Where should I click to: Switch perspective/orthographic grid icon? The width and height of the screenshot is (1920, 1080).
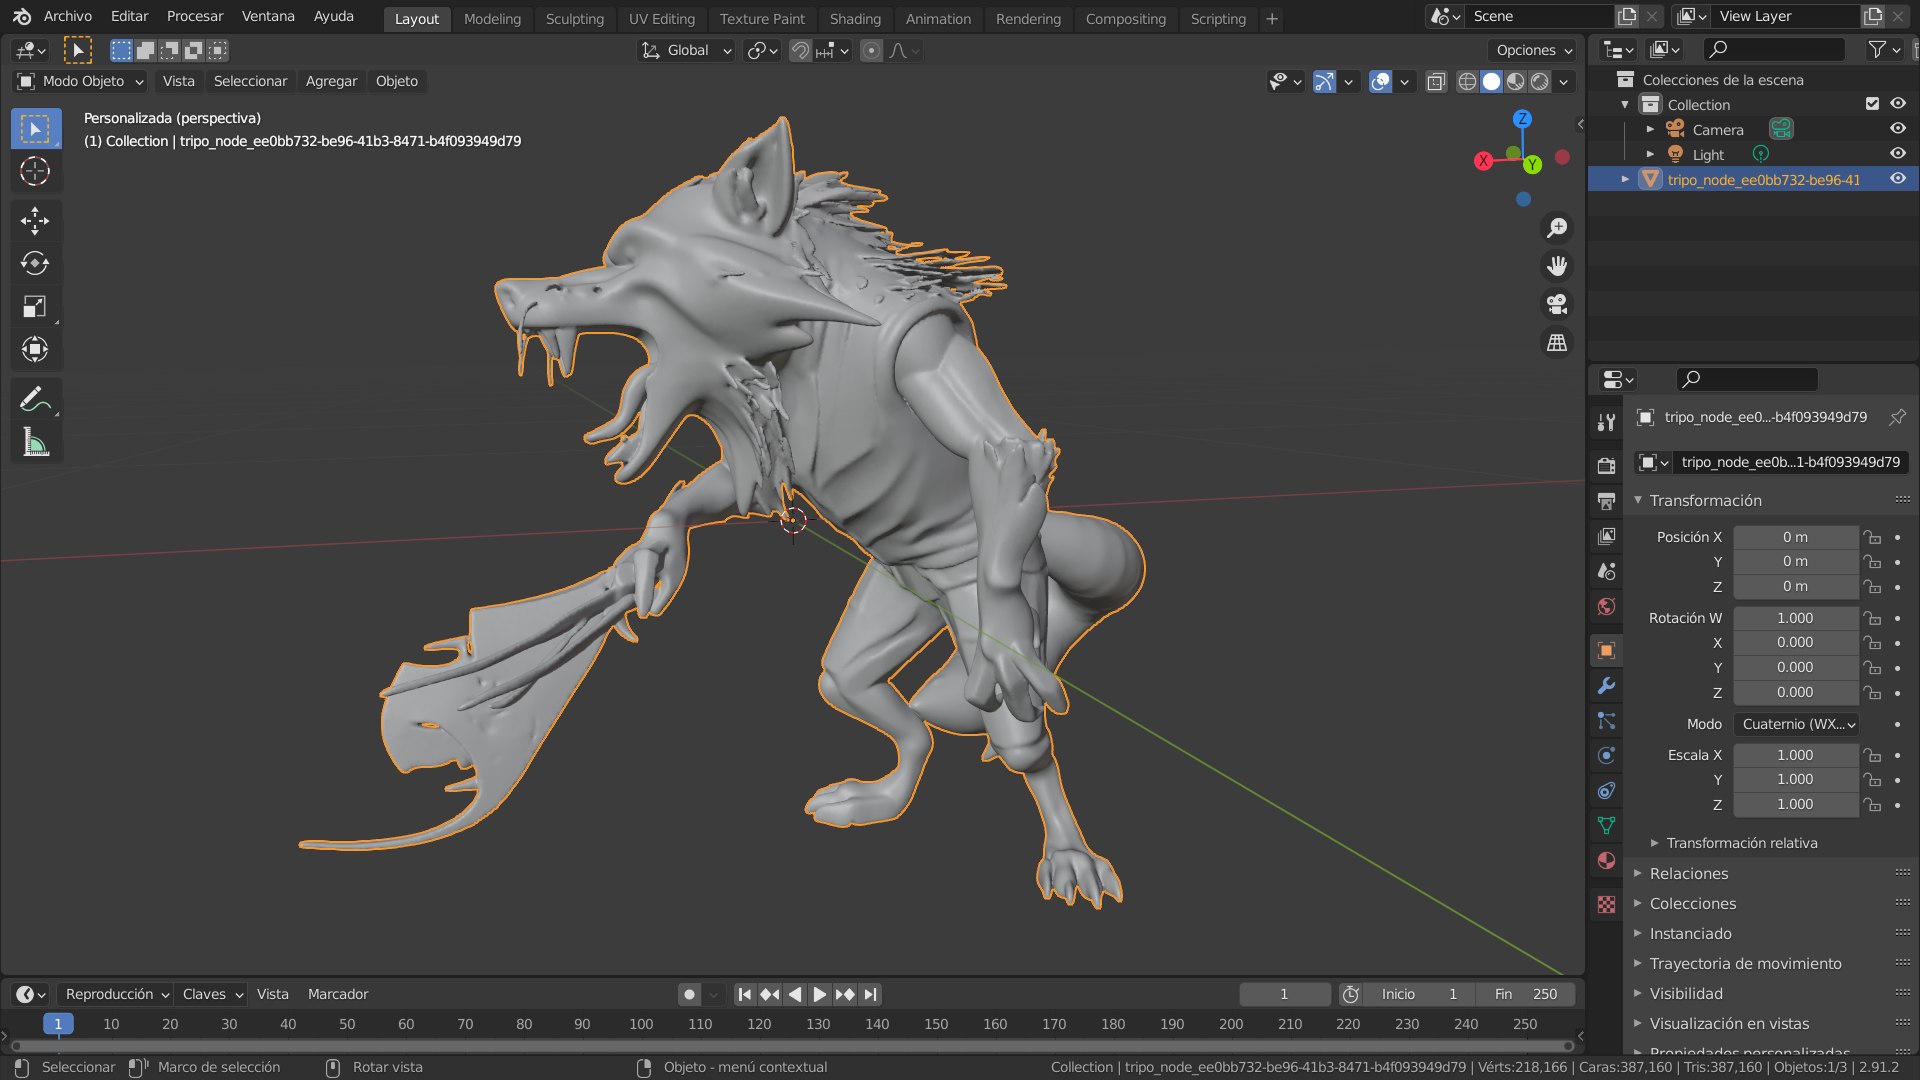tap(1557, 342)
